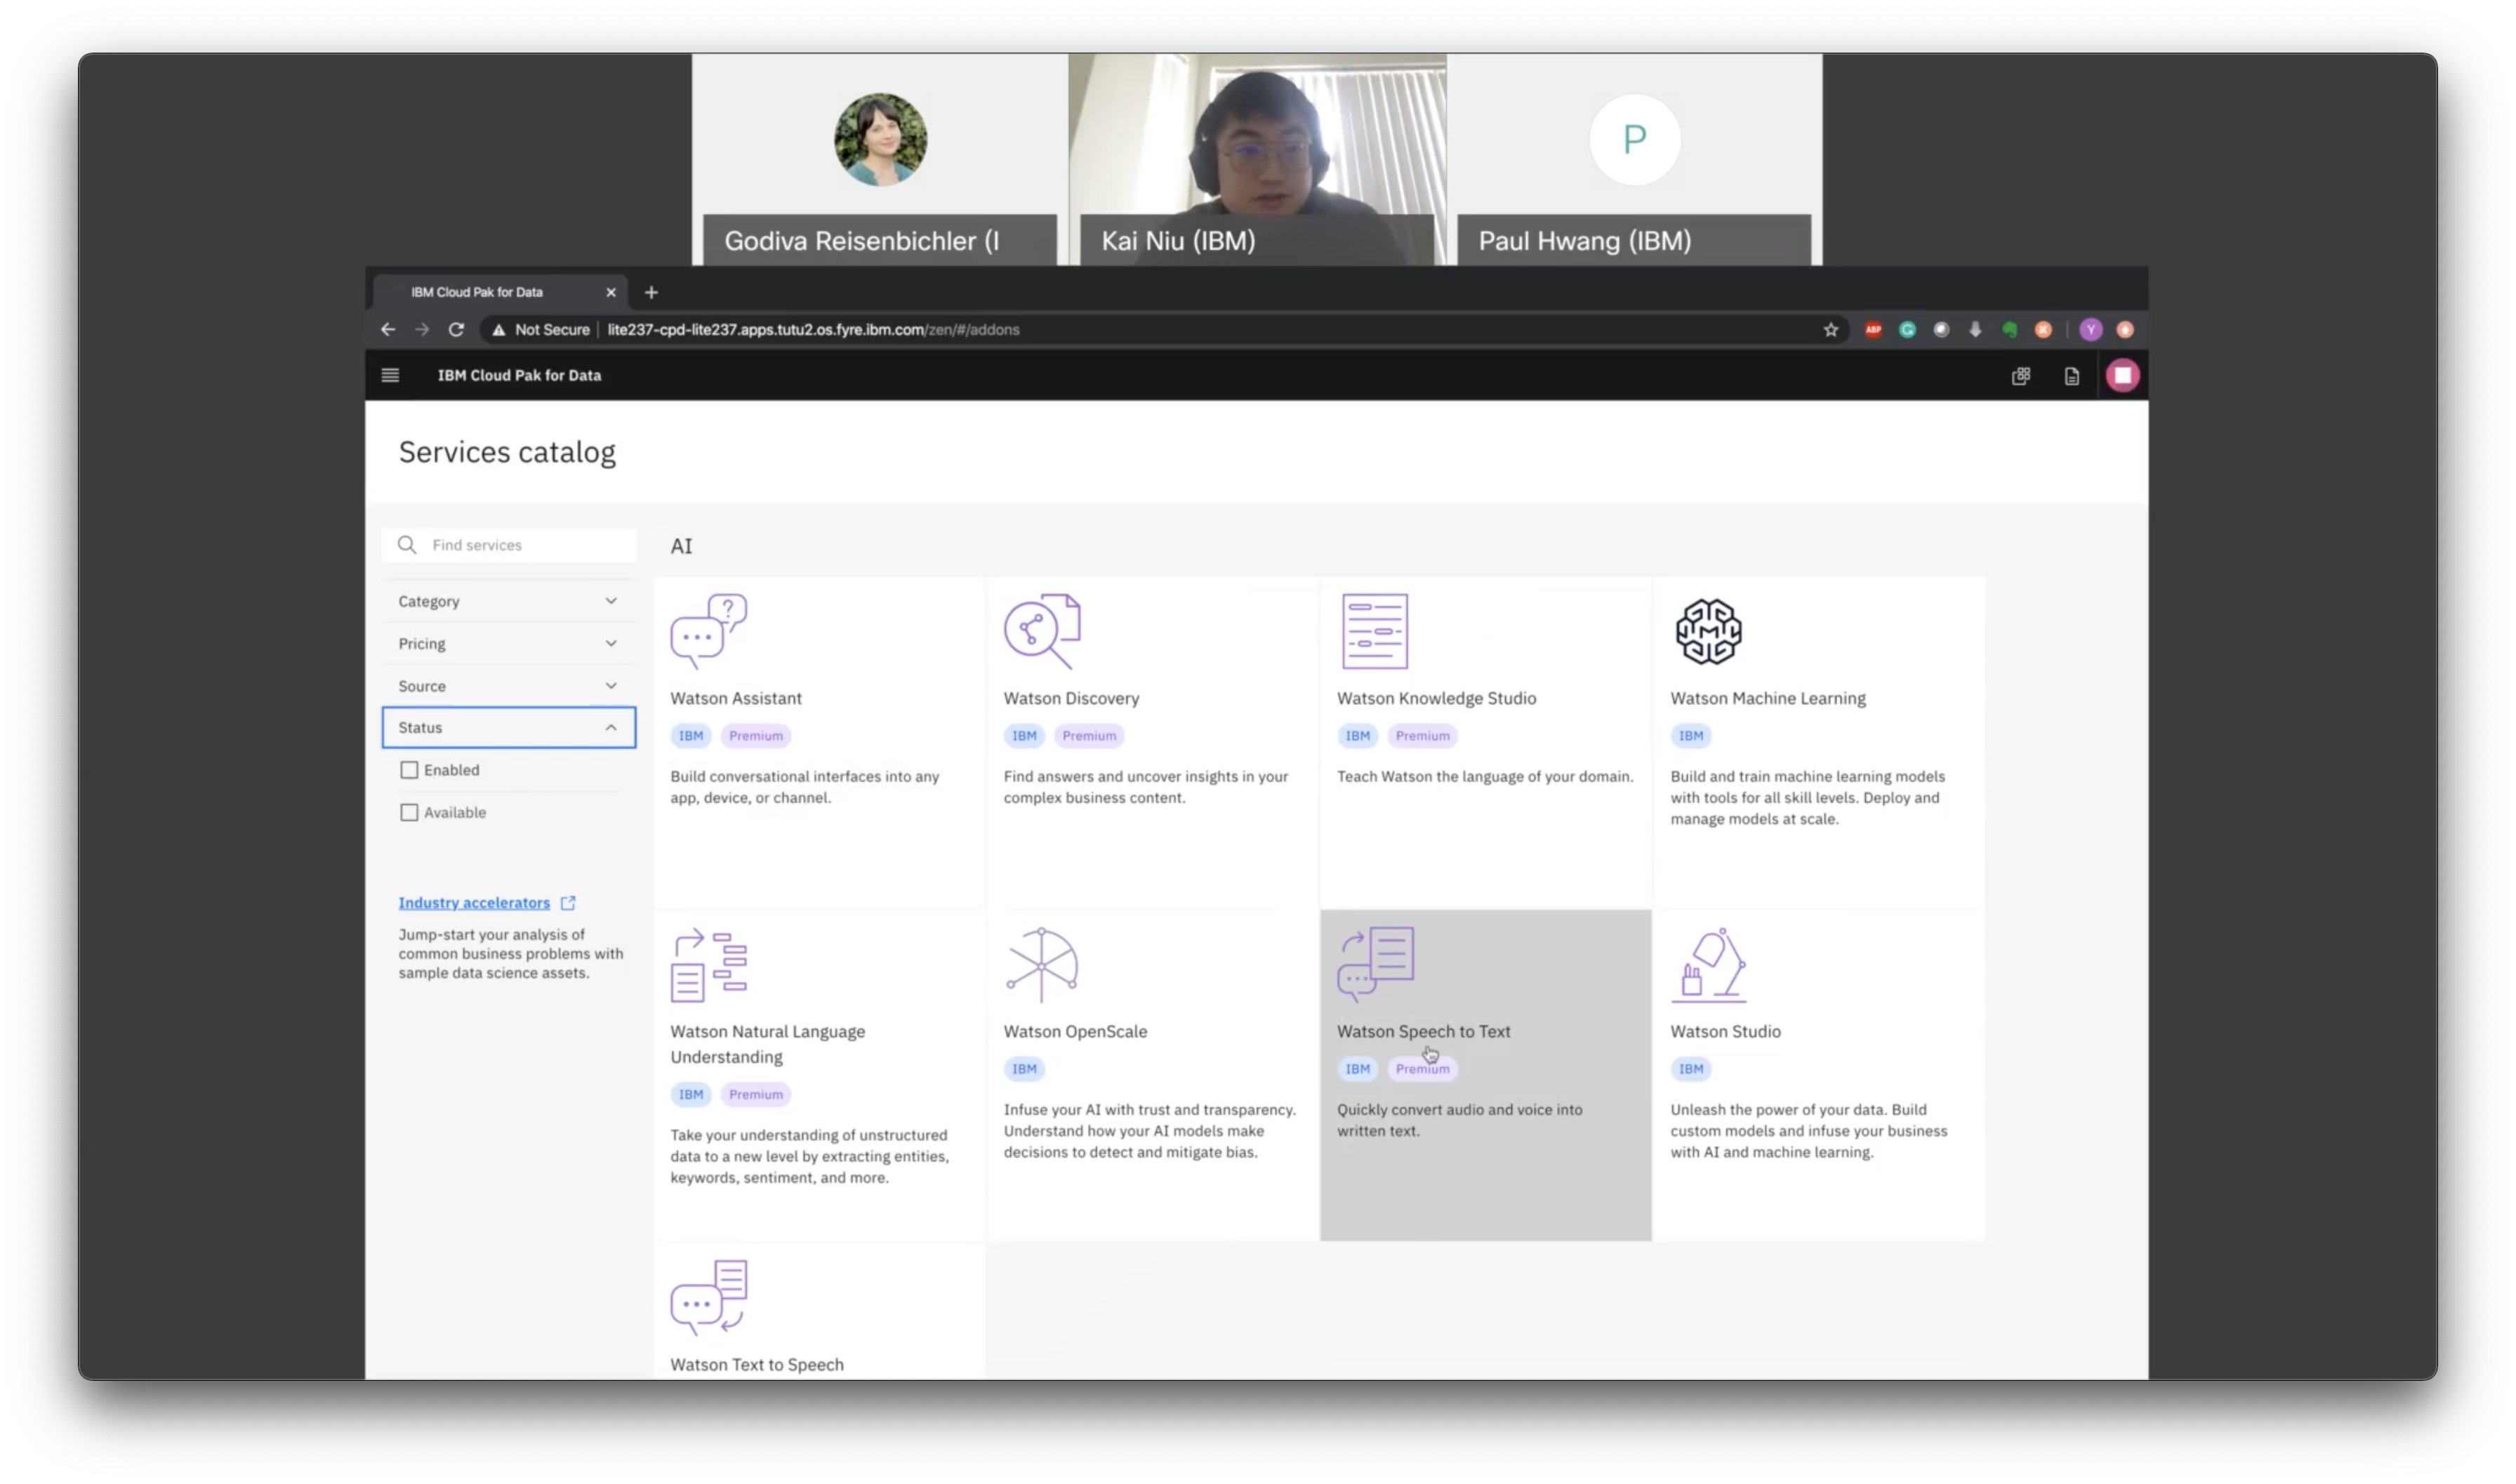Click the green Grammarly extension icon
The width and height of the screenshot is (2516, 1484).
pyautogui.click(x=1907, y=329)
